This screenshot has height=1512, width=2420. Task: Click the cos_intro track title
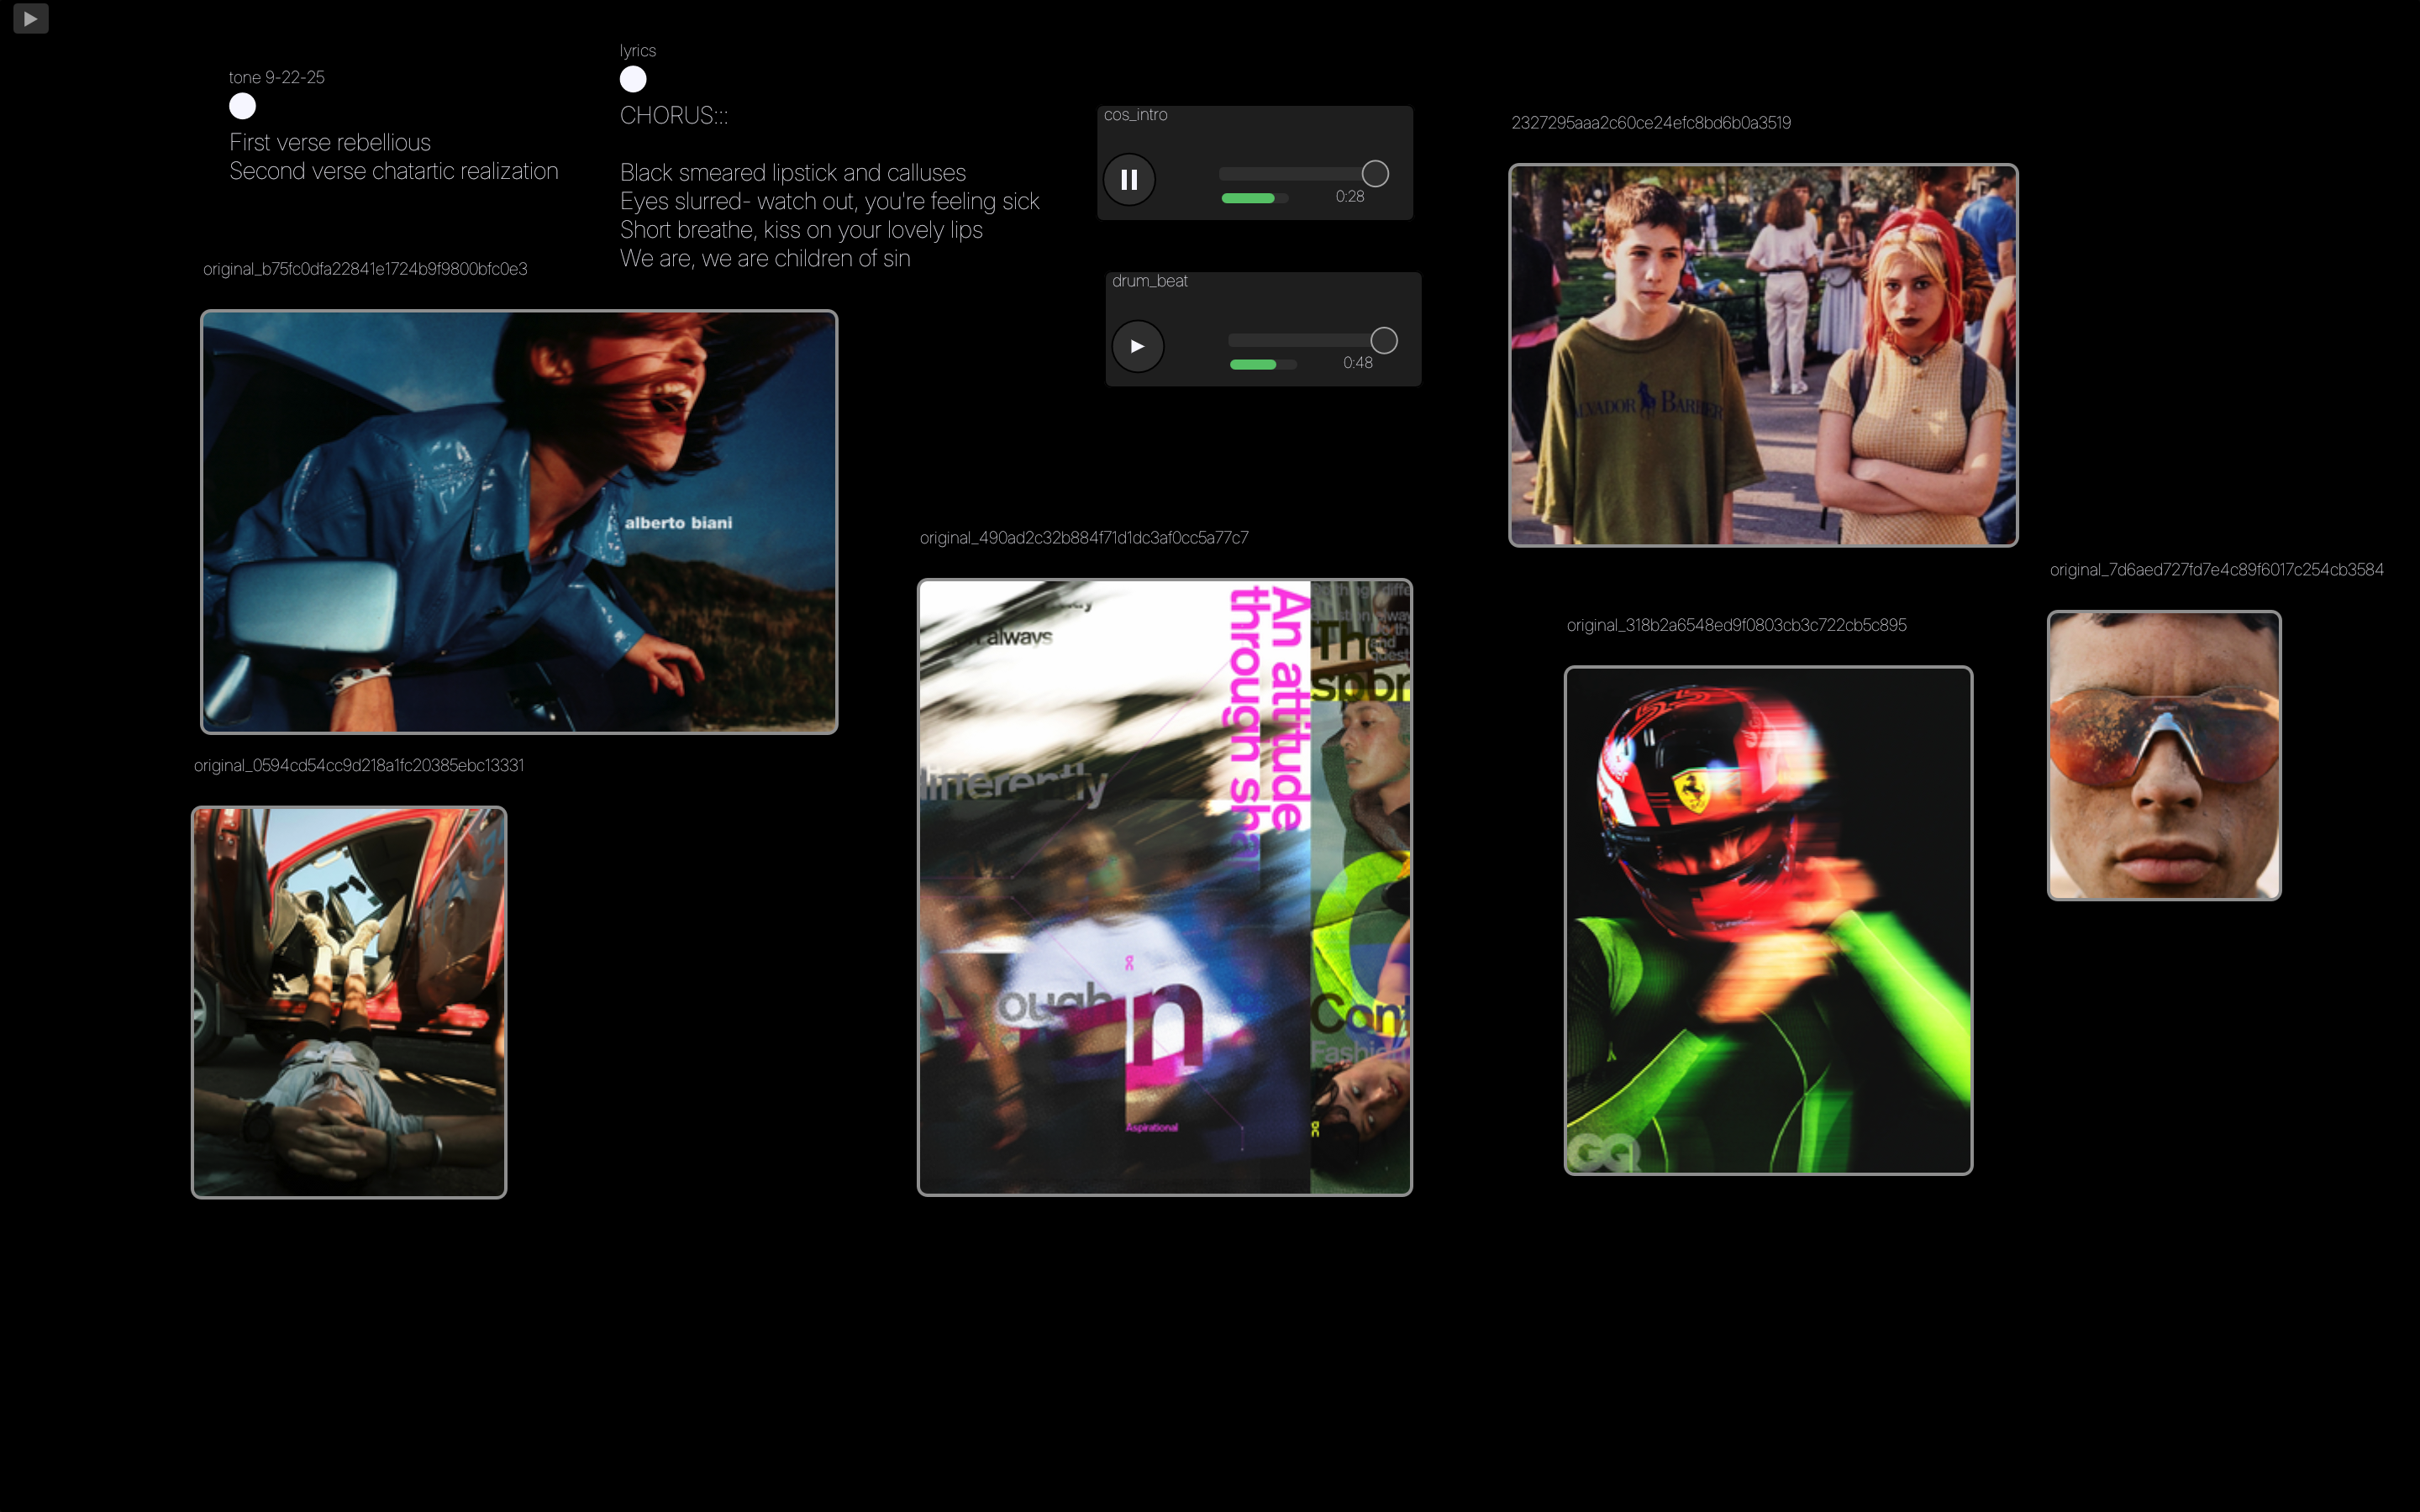pyautogui.click(x=1135, y=115)
